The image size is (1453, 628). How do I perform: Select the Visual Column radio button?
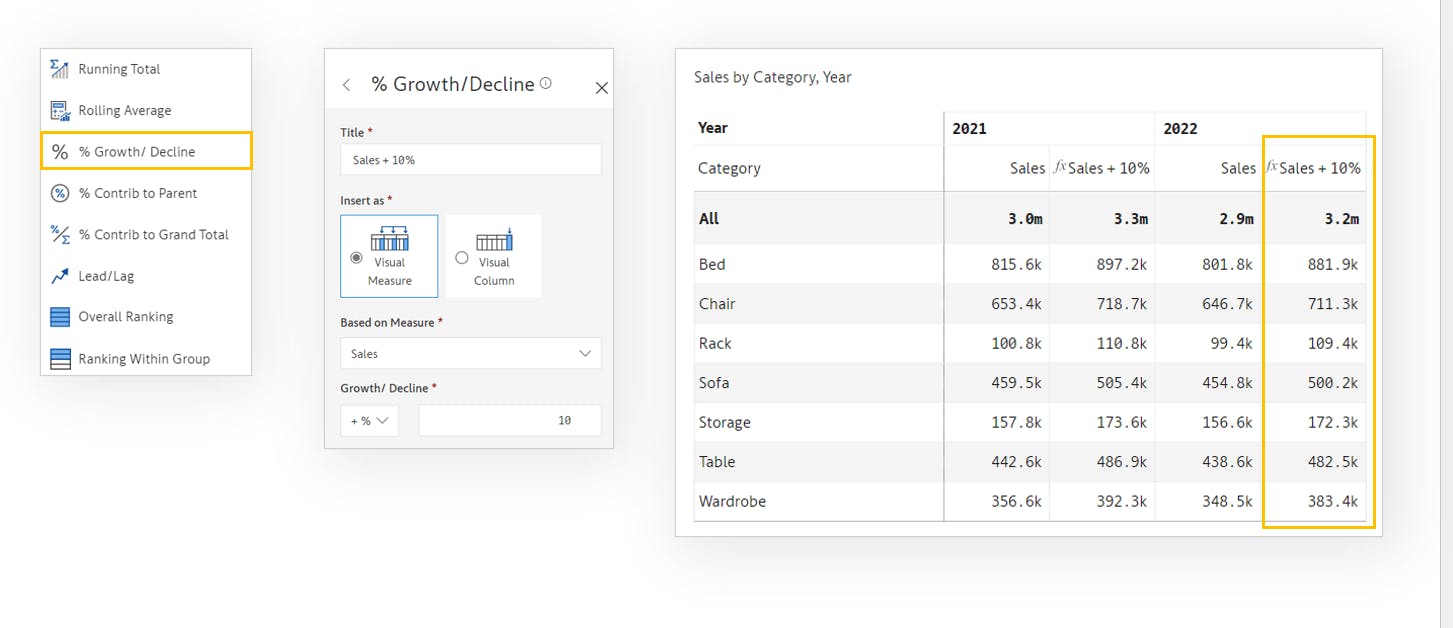[x=461, y=258]
